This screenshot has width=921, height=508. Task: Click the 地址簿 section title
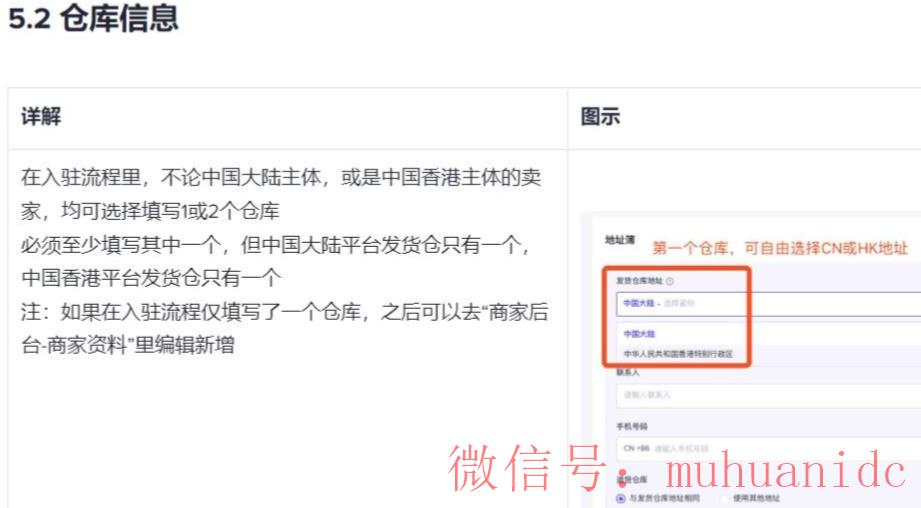(x=617, y=242)
